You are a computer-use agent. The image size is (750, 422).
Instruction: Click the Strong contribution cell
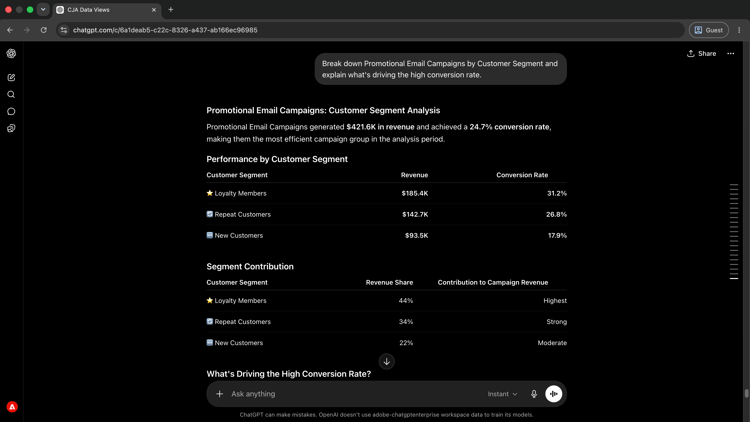(x=556, y=322)
